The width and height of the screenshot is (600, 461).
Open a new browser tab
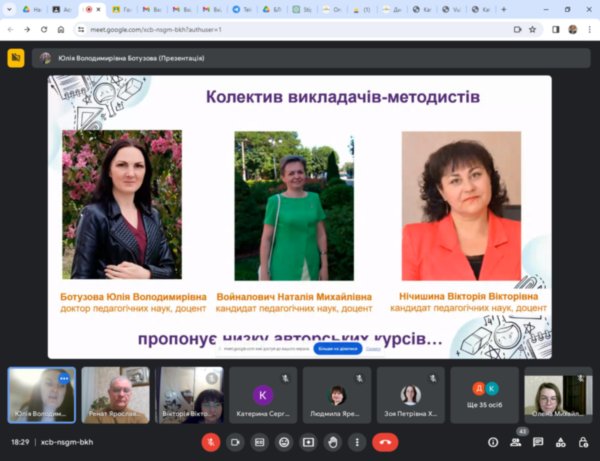tap(503, 9)
